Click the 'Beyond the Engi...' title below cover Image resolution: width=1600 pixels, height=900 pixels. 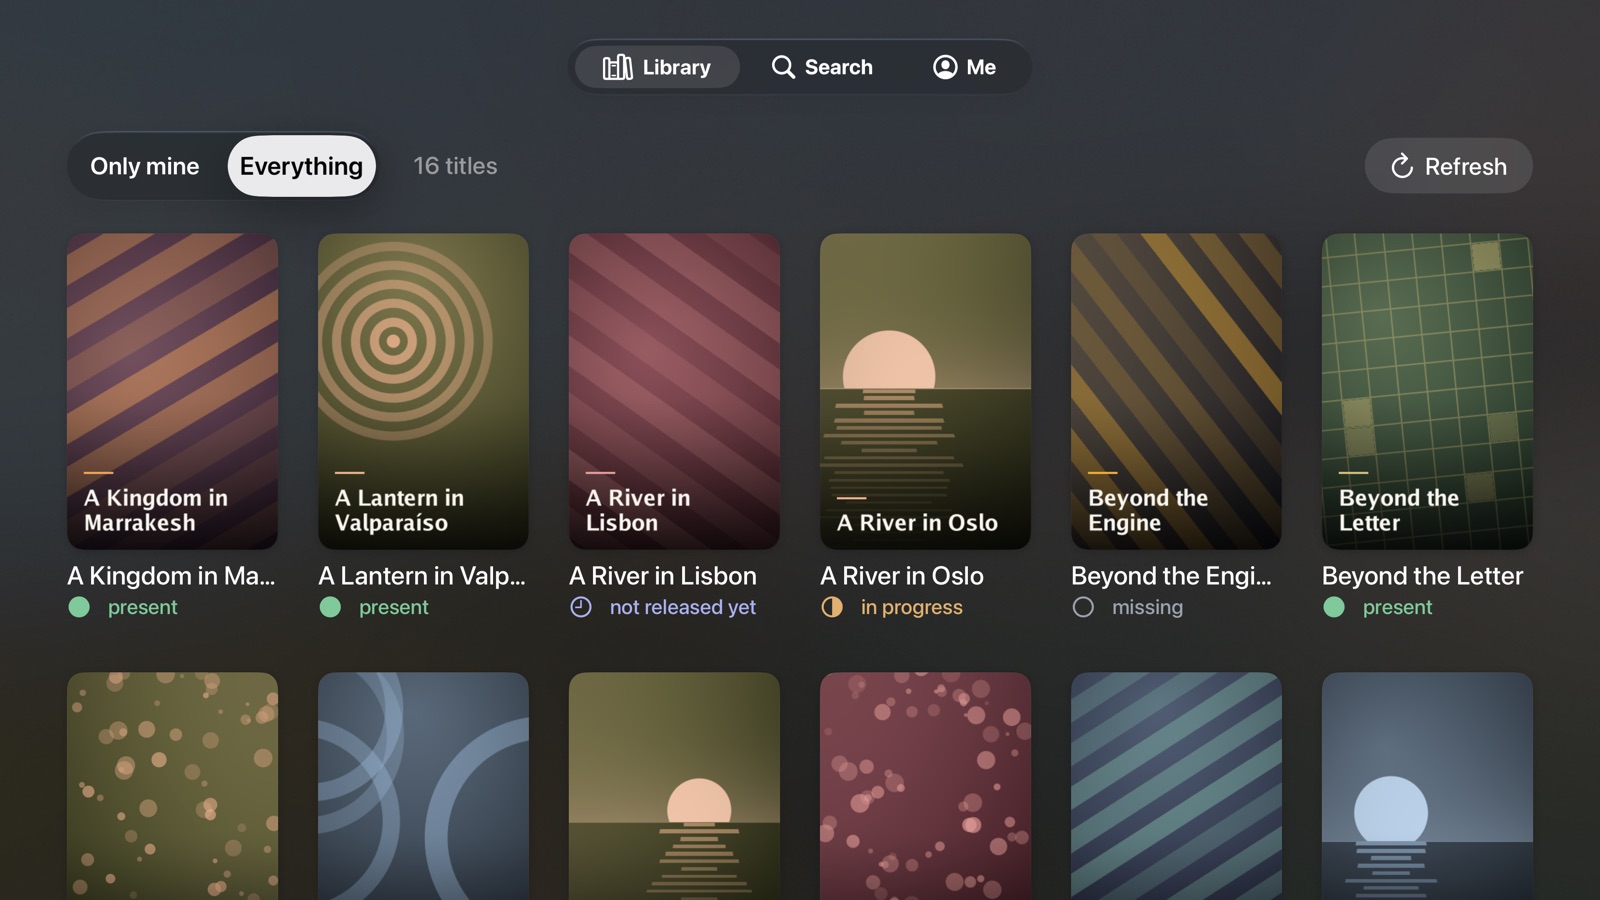click(1172, 576)
